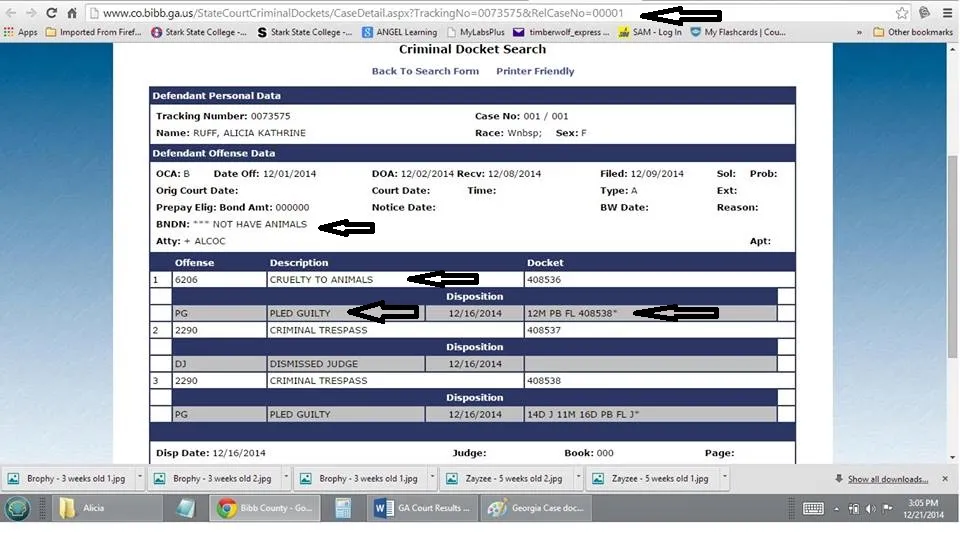Open the My Flashcards bookmark
Viewport: 960px width, 539px height.
coord(738,32)
